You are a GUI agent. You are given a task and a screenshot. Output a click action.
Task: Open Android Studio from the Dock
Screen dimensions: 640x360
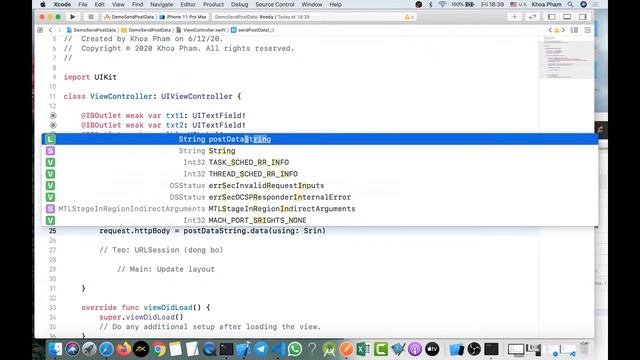point(329,349)
